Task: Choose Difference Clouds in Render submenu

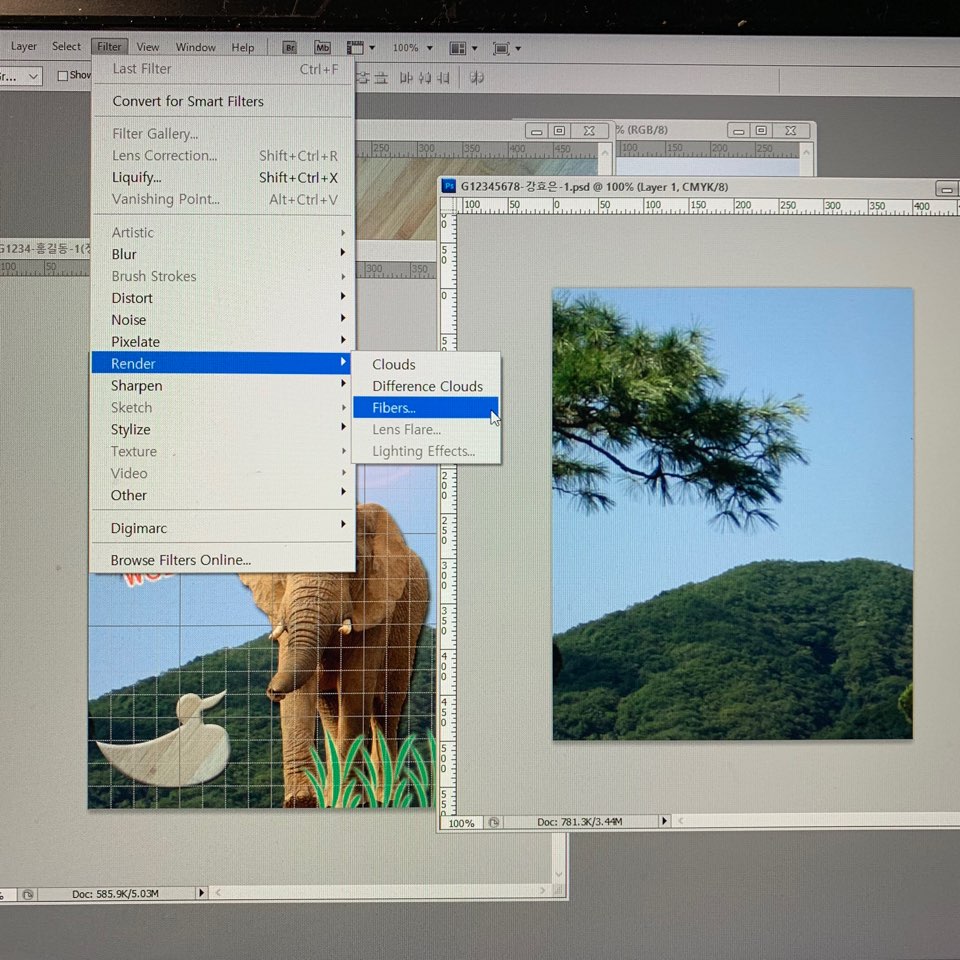Action: tap(427, 386)
